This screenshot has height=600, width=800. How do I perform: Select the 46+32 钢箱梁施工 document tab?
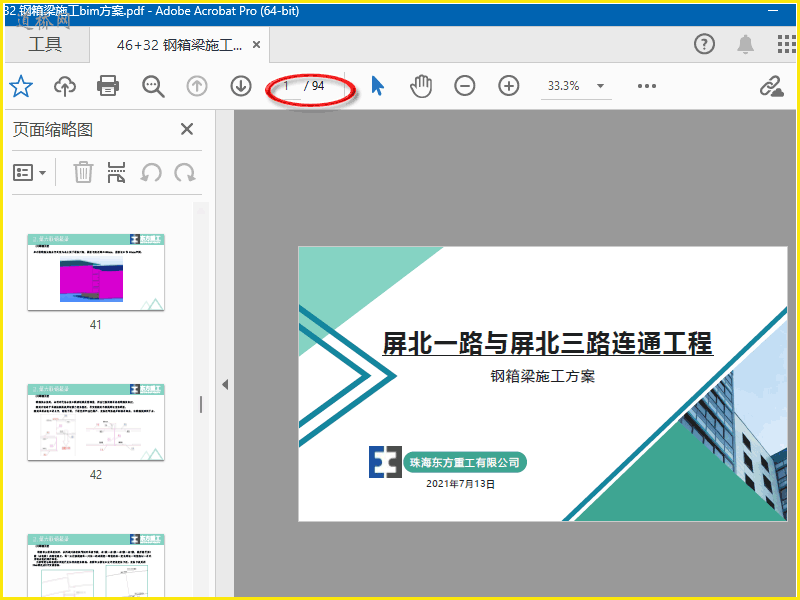coord(179,45)
